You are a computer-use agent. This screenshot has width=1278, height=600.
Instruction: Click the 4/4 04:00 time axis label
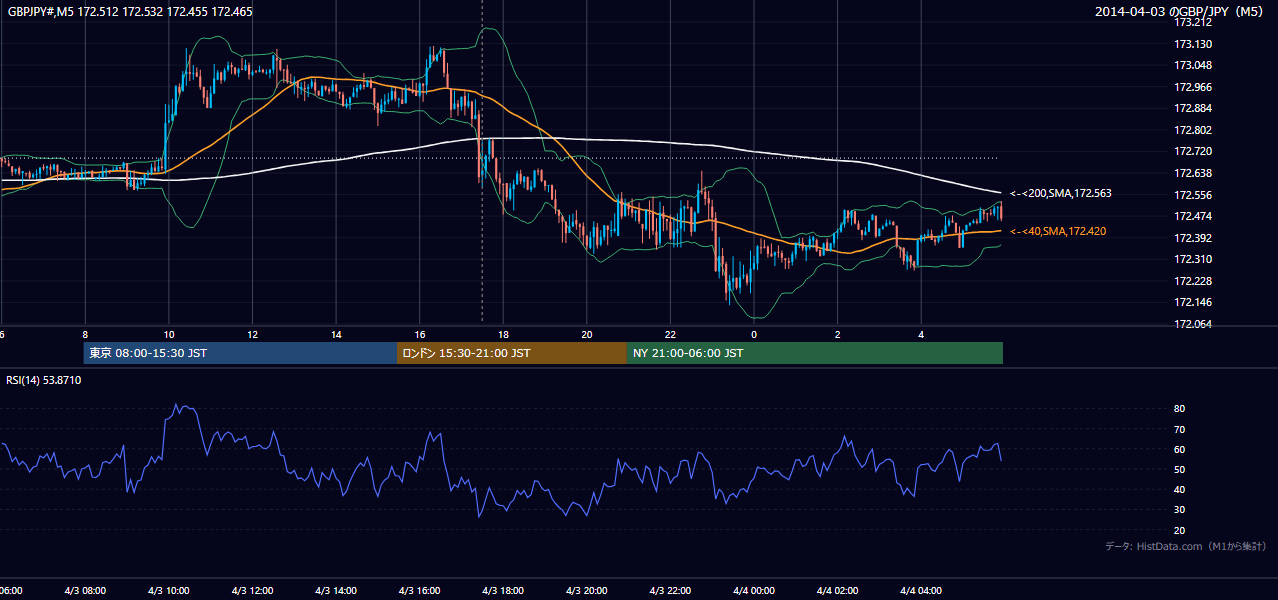tap(922, 590)
